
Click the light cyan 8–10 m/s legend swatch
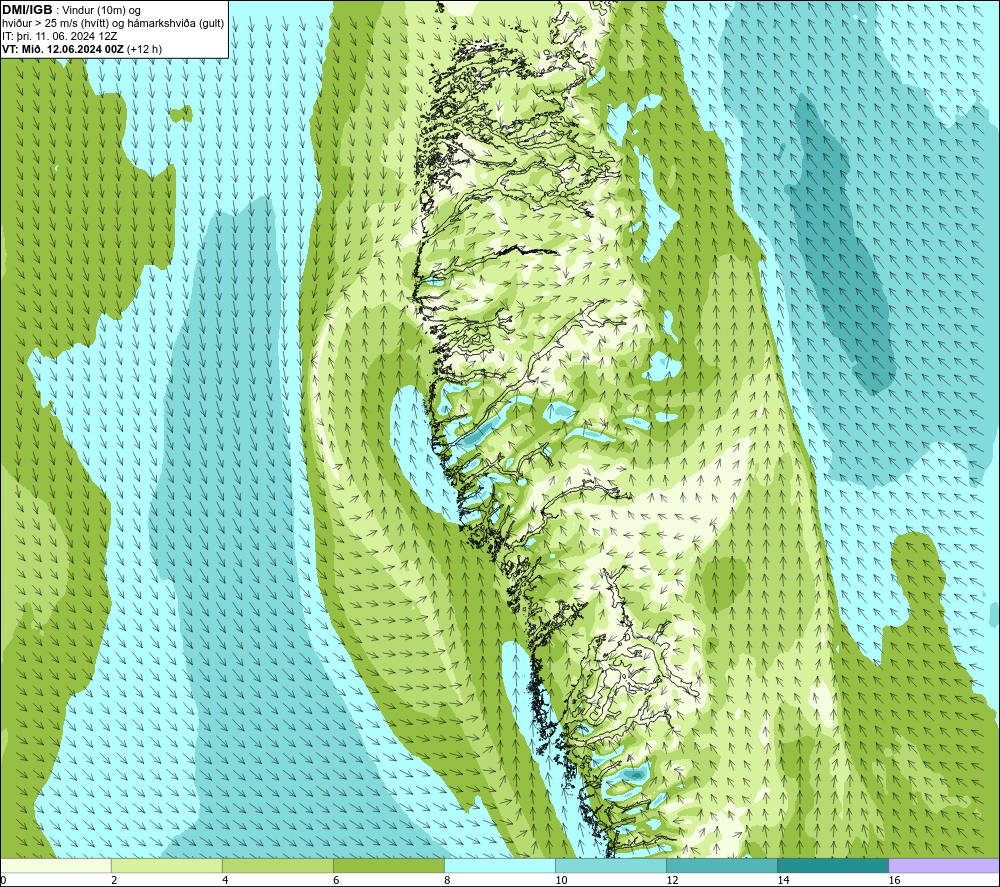pyautogui.click(x=500, y=866)
